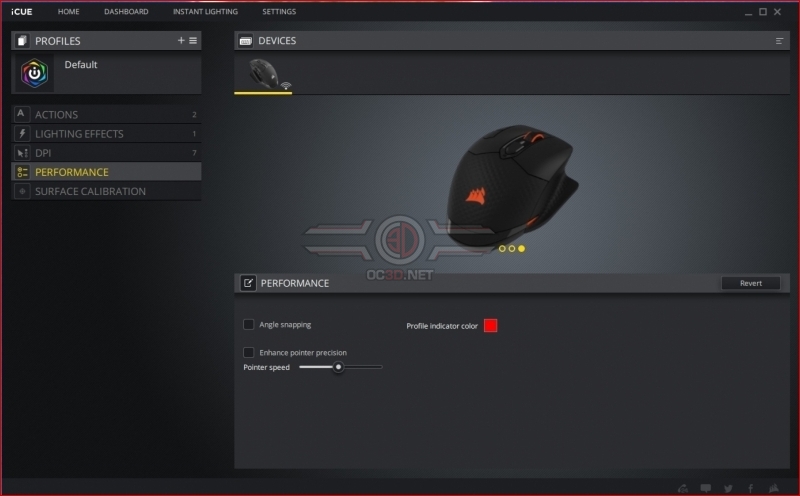The height and width of the screenshot is (496, 800).
Task: Open the DASHBOARD menu
Action: pos(126,12)
